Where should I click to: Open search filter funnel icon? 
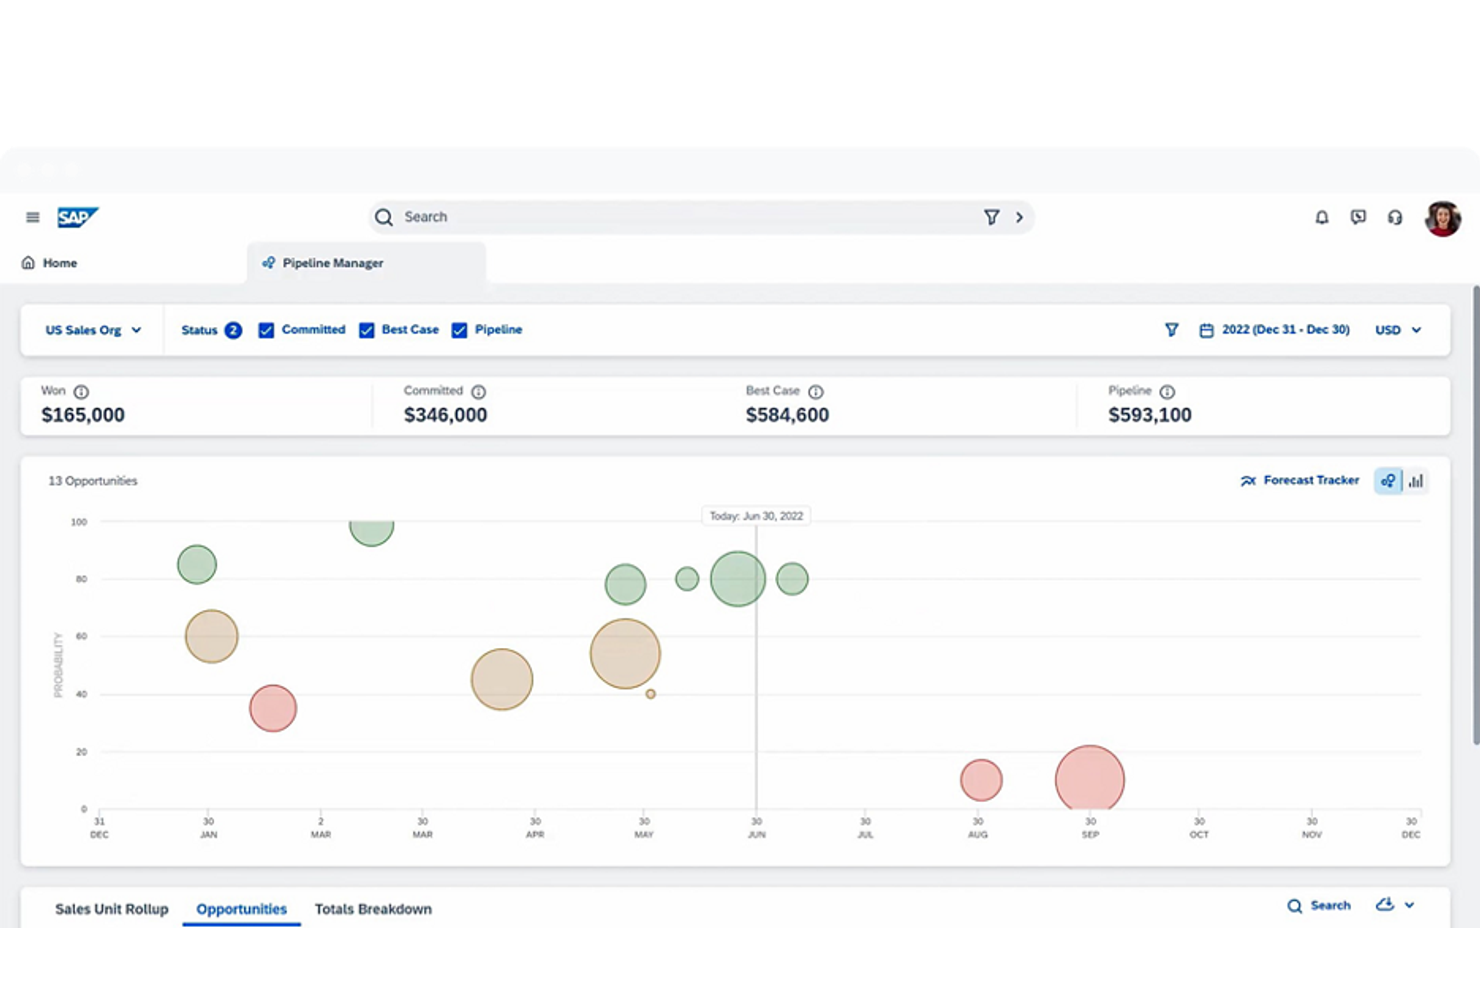(x=991, y=217)
